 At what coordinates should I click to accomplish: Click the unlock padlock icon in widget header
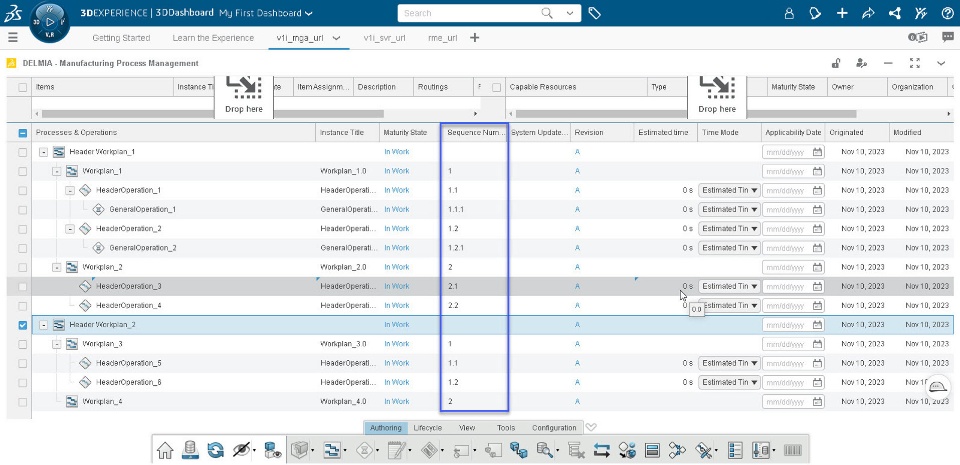[835, 63]
